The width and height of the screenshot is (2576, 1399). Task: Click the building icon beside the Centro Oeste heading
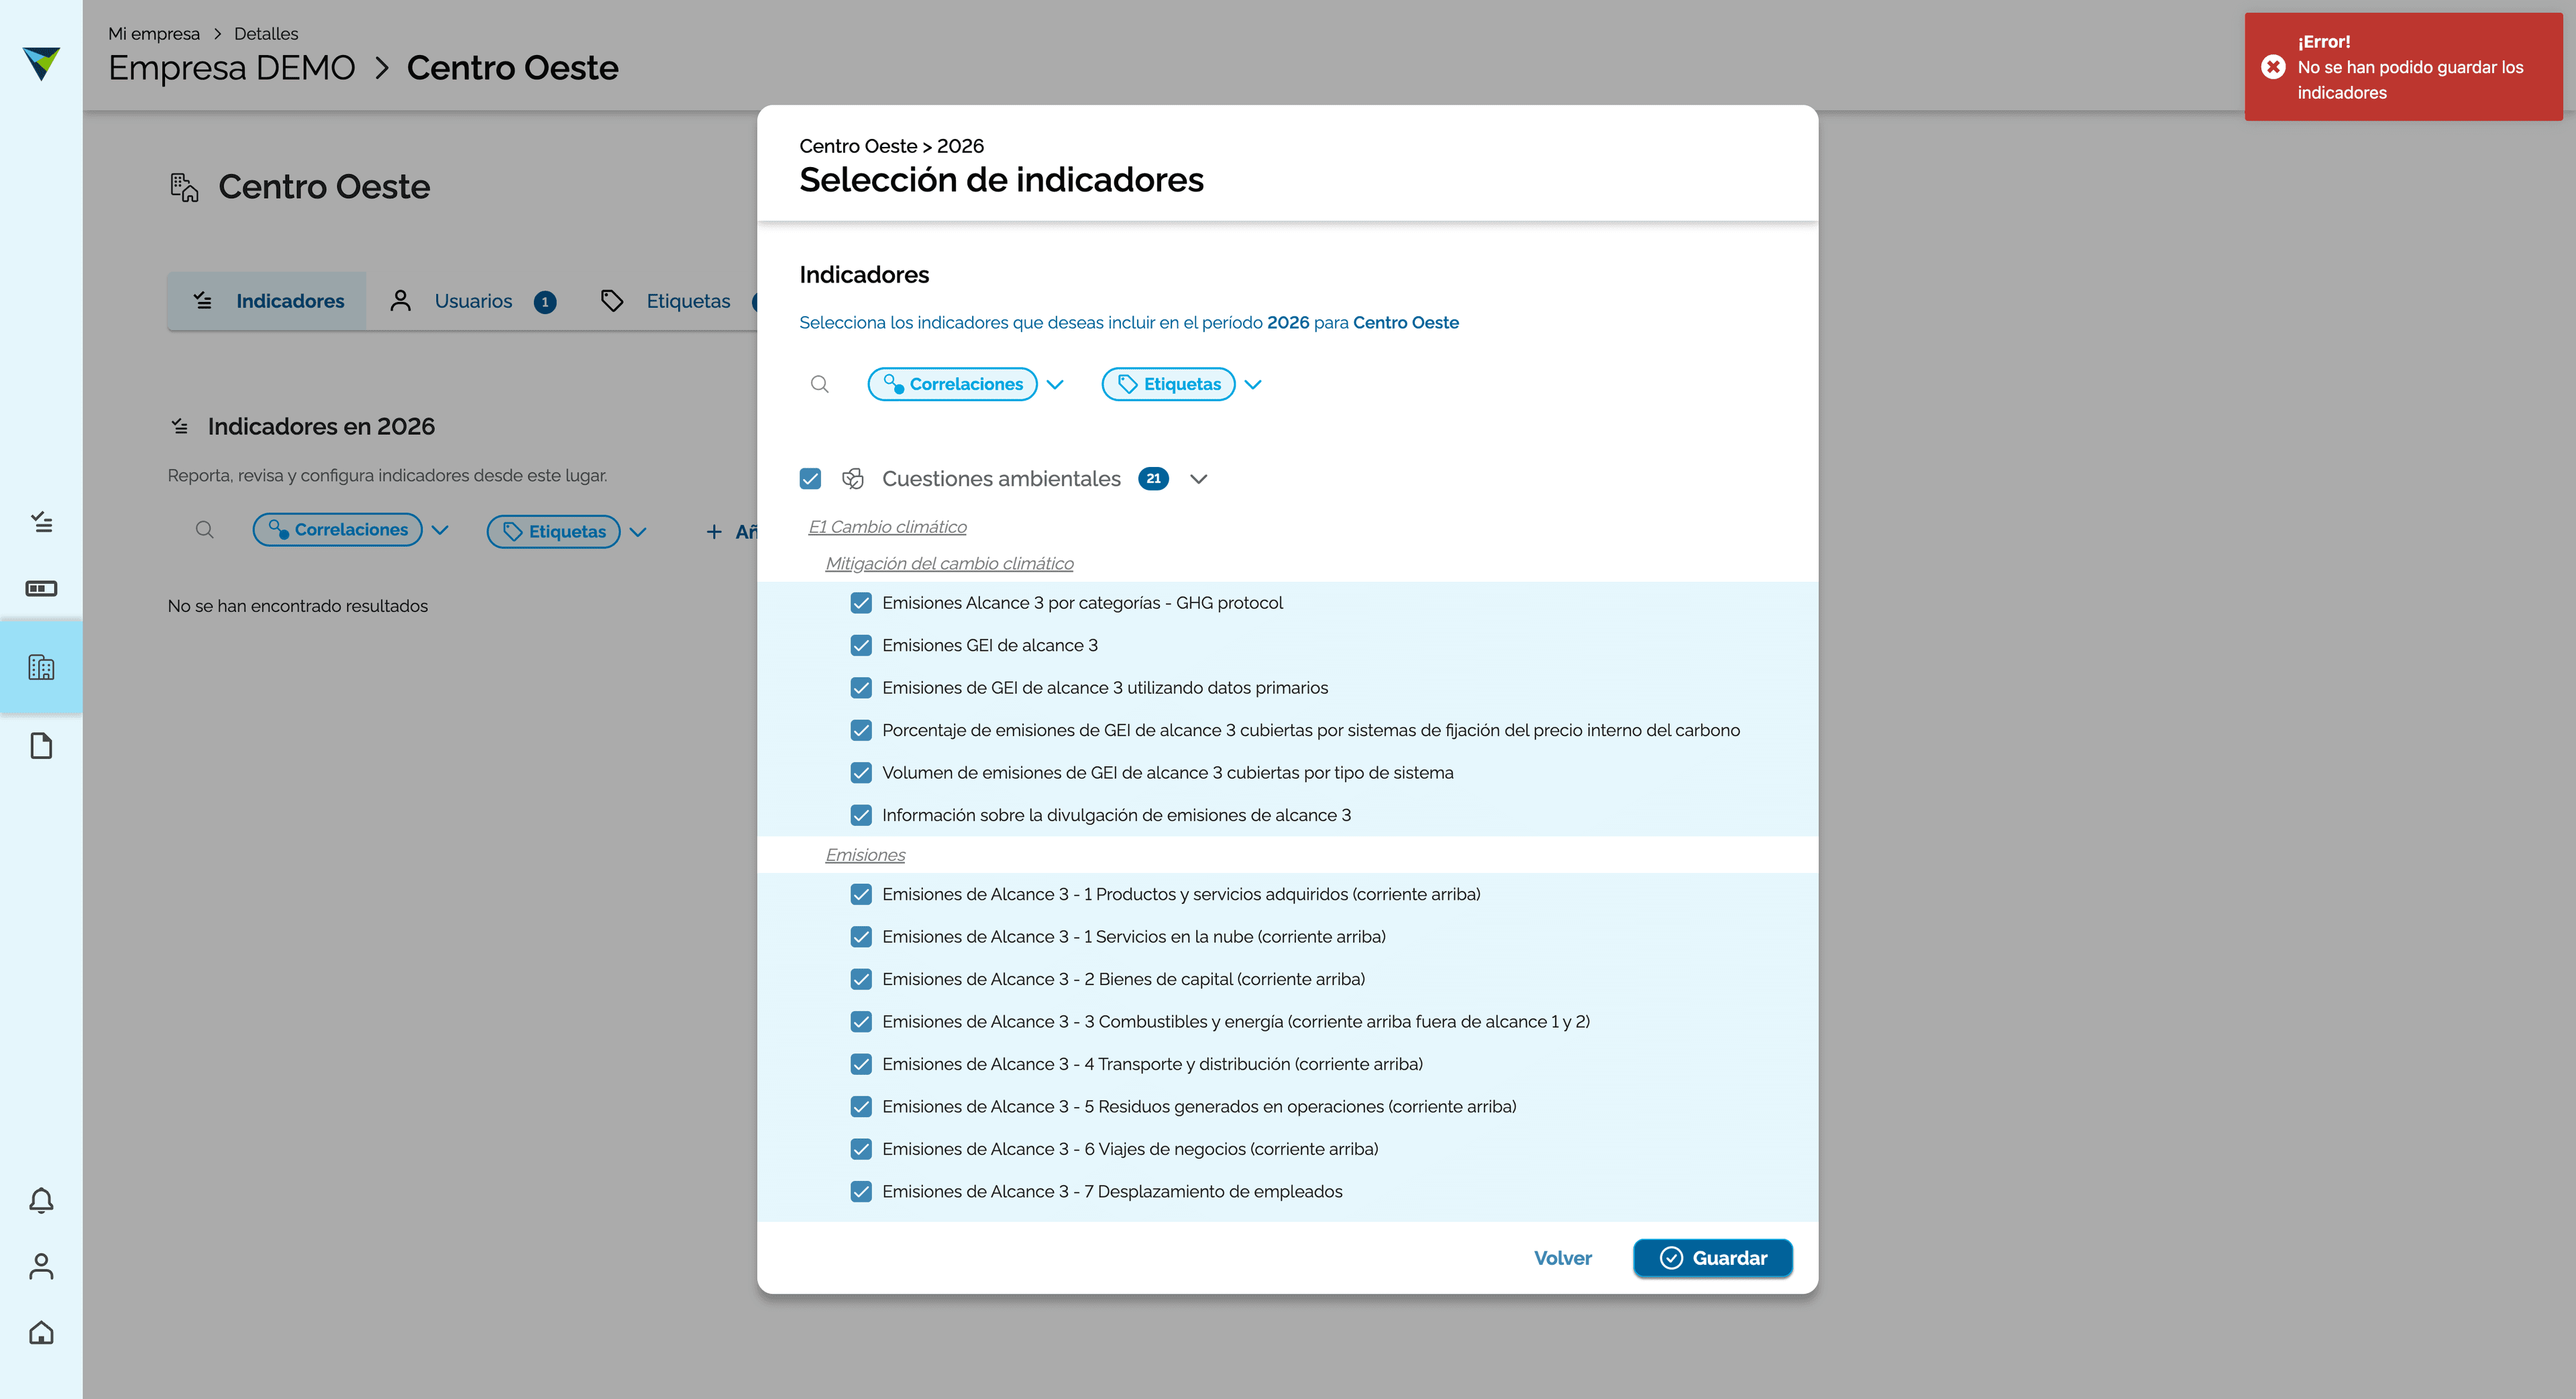pos(184,187)
